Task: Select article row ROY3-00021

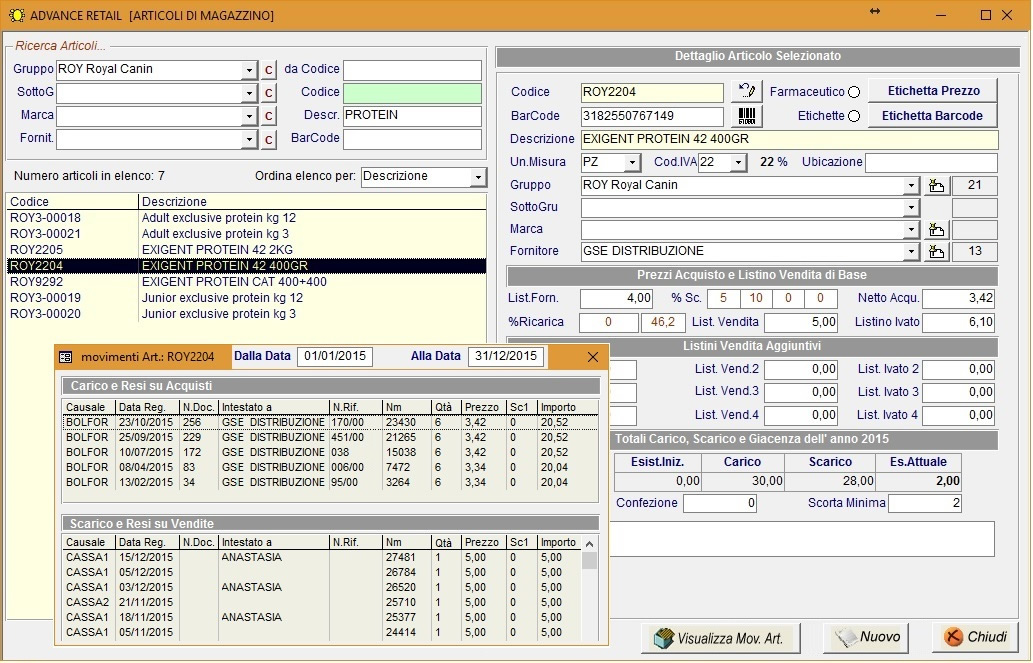Action: point(246,234)
